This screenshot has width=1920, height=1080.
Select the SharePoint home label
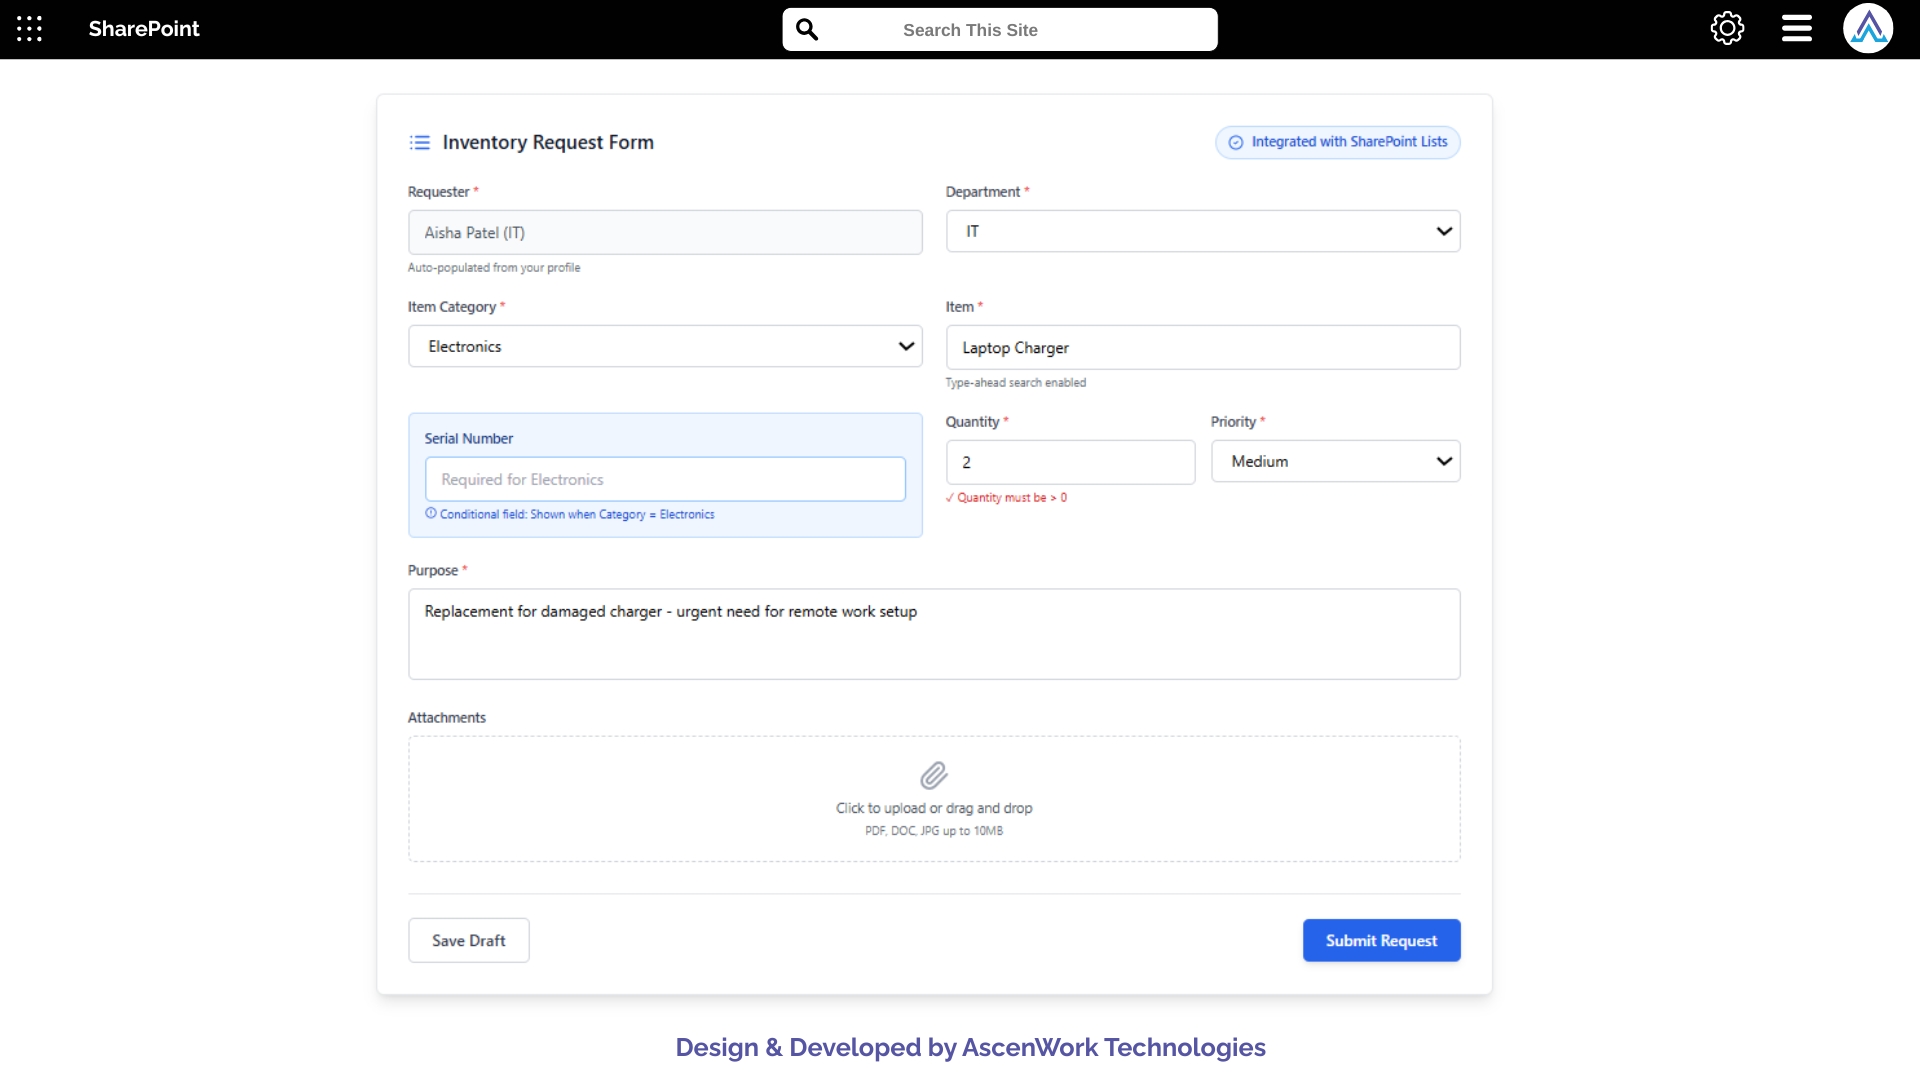(143, 29)
